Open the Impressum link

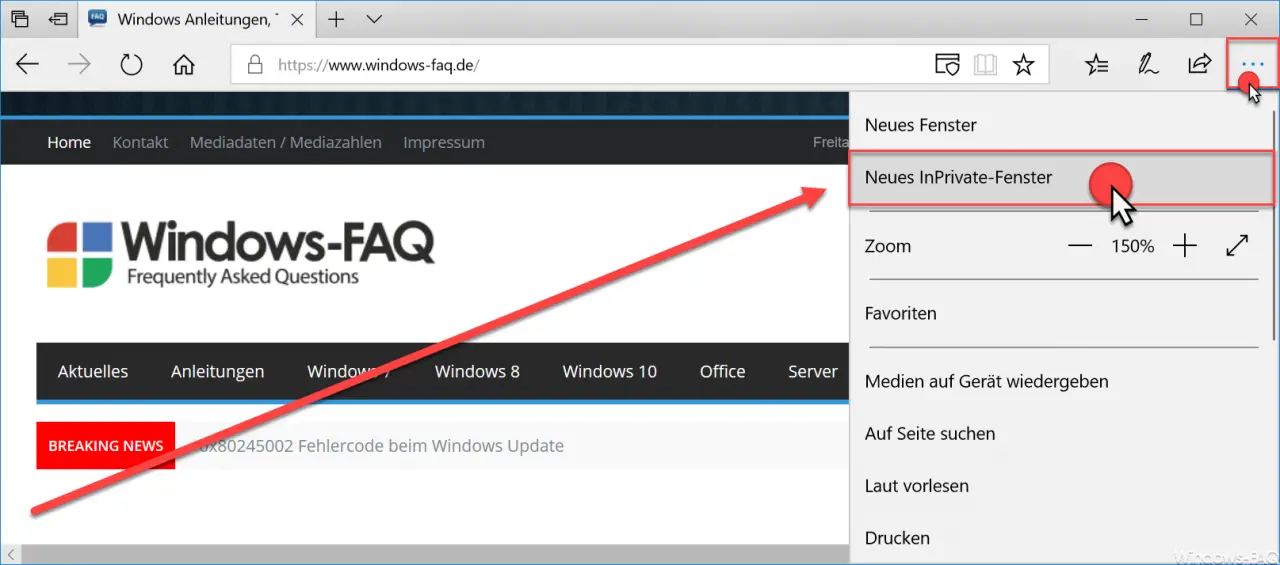point(444,142)
